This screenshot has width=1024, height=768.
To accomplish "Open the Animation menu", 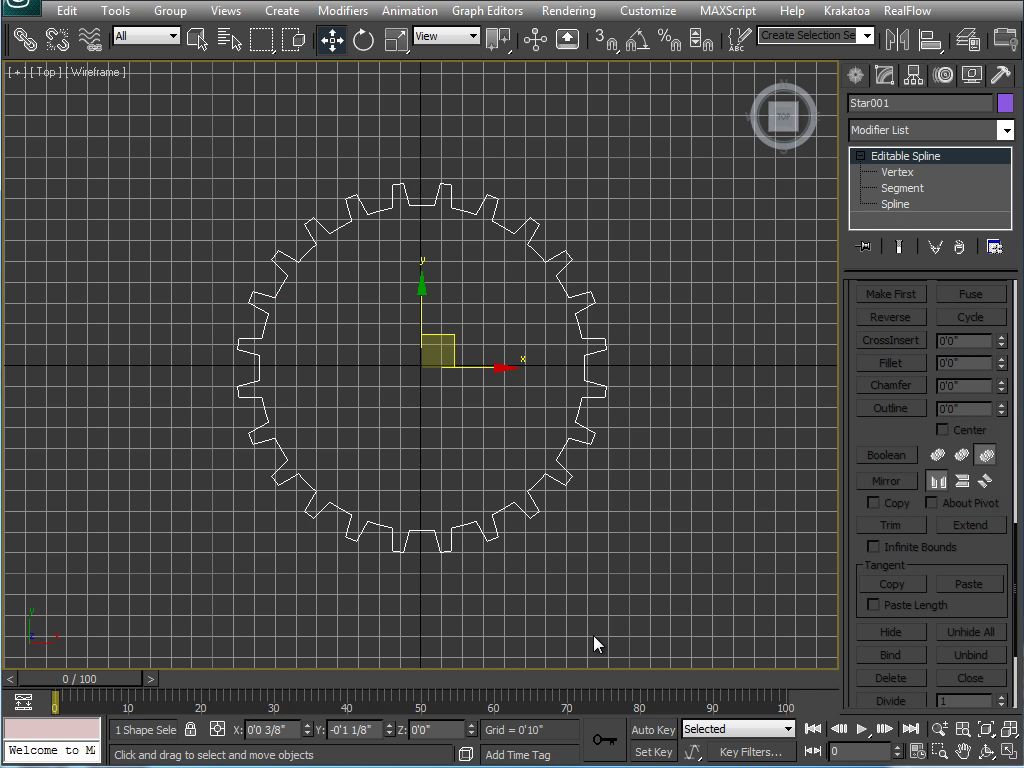I will (409, 10).
